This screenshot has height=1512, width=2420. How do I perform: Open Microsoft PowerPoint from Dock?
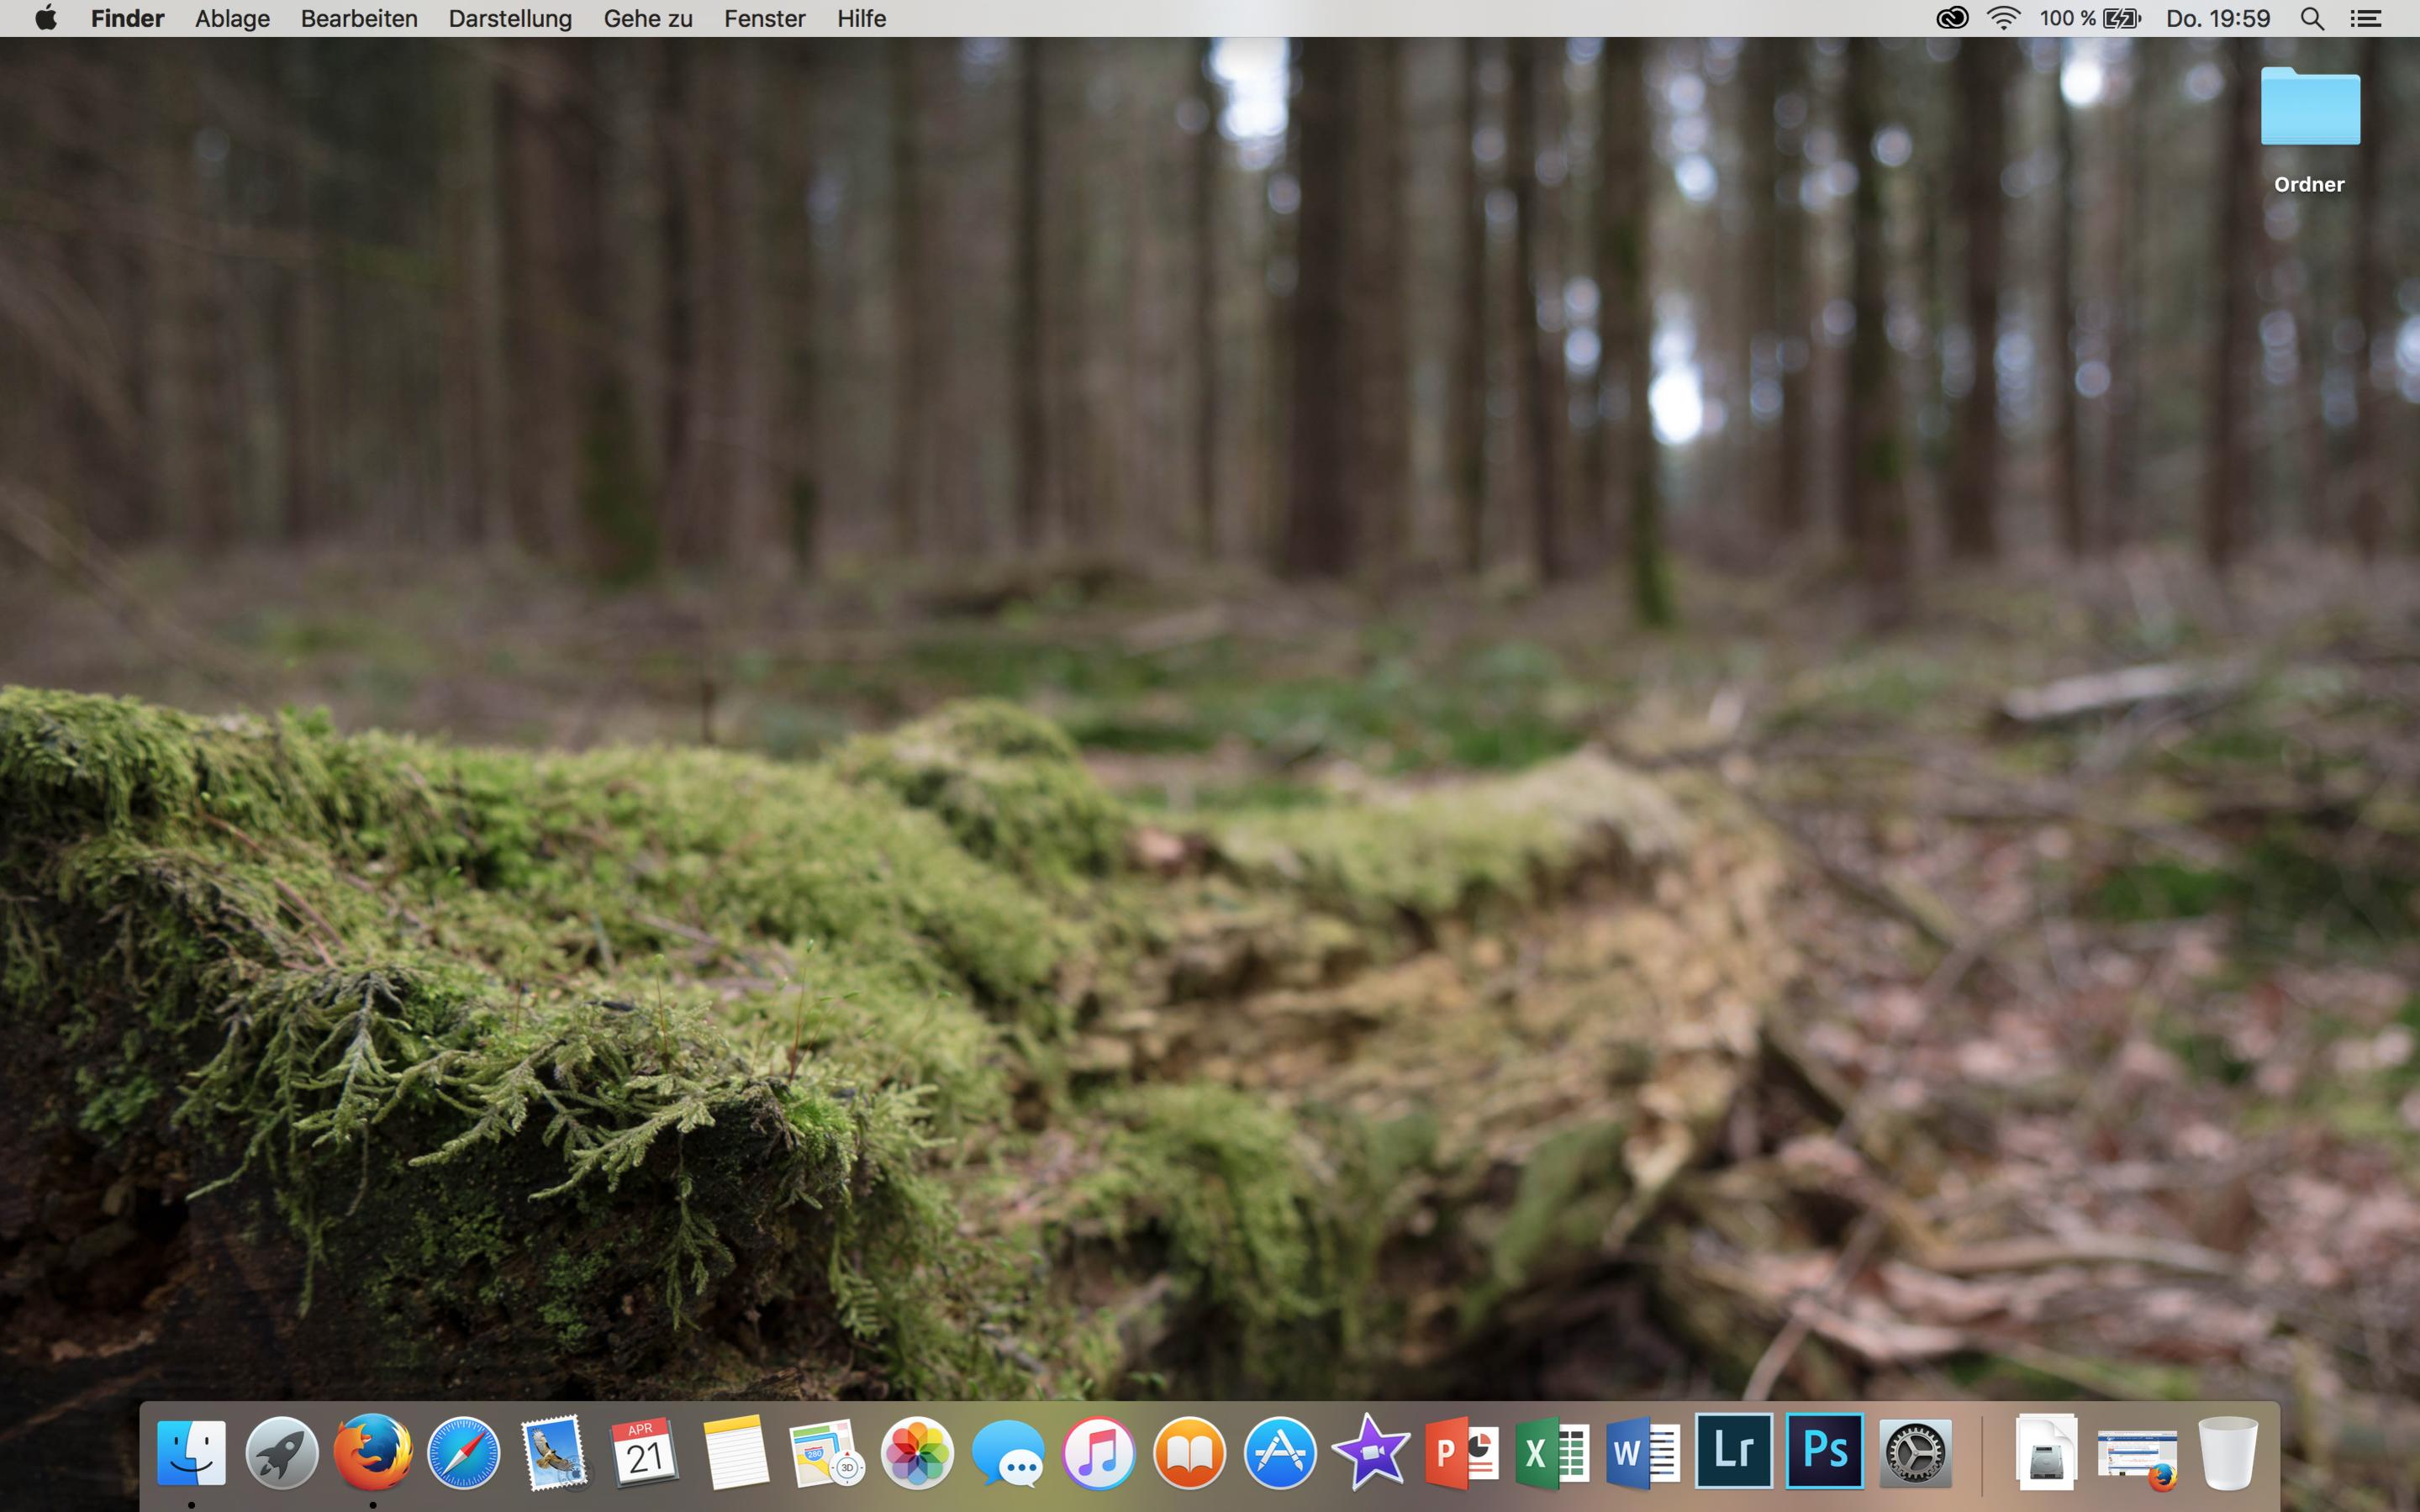[1460, 1452]
